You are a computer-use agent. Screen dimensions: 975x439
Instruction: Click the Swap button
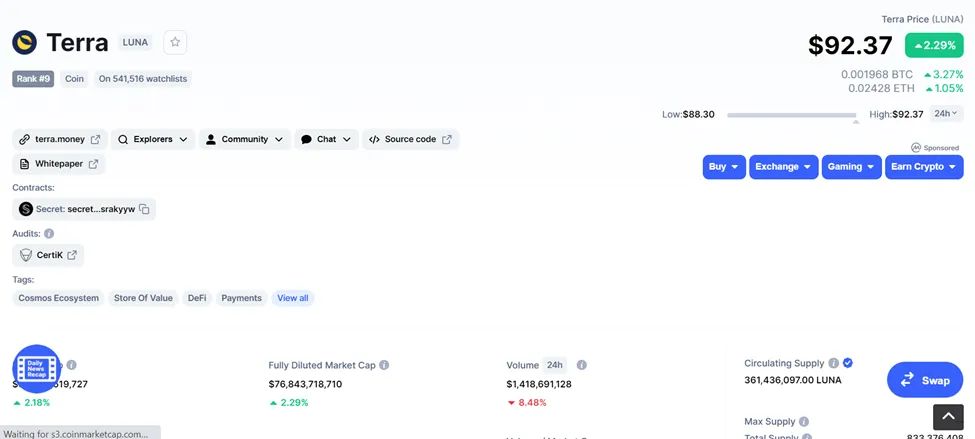925,380
